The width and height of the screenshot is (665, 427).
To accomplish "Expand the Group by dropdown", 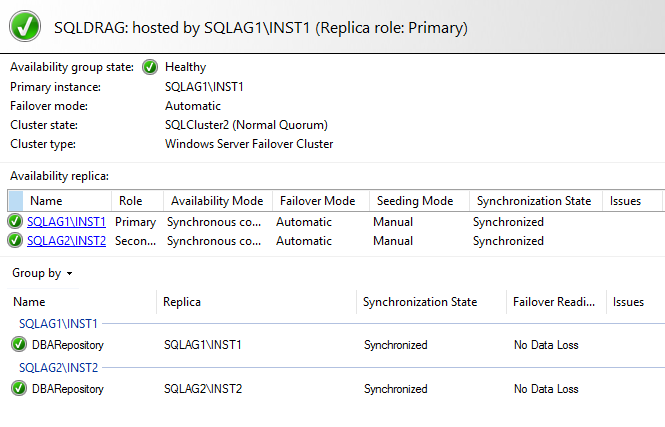I will pos(42,273).
